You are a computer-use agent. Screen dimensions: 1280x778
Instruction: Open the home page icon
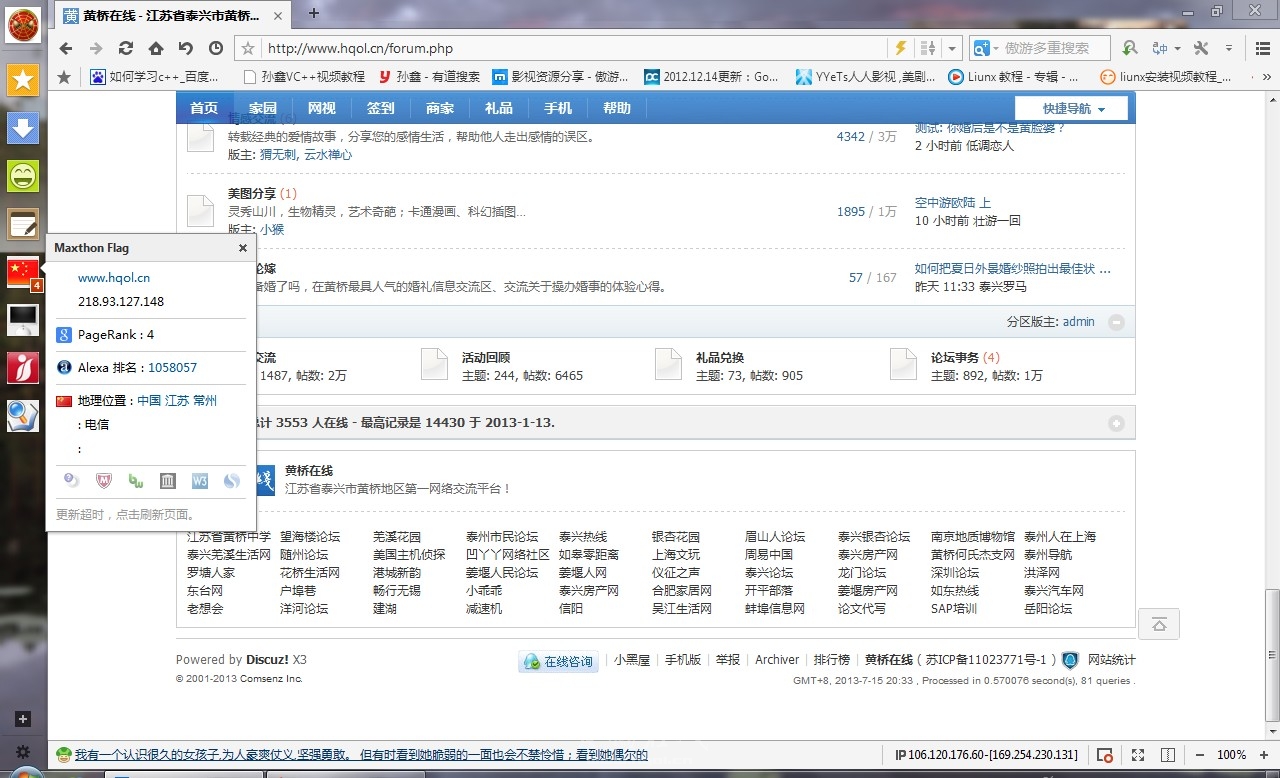(156, 48)
